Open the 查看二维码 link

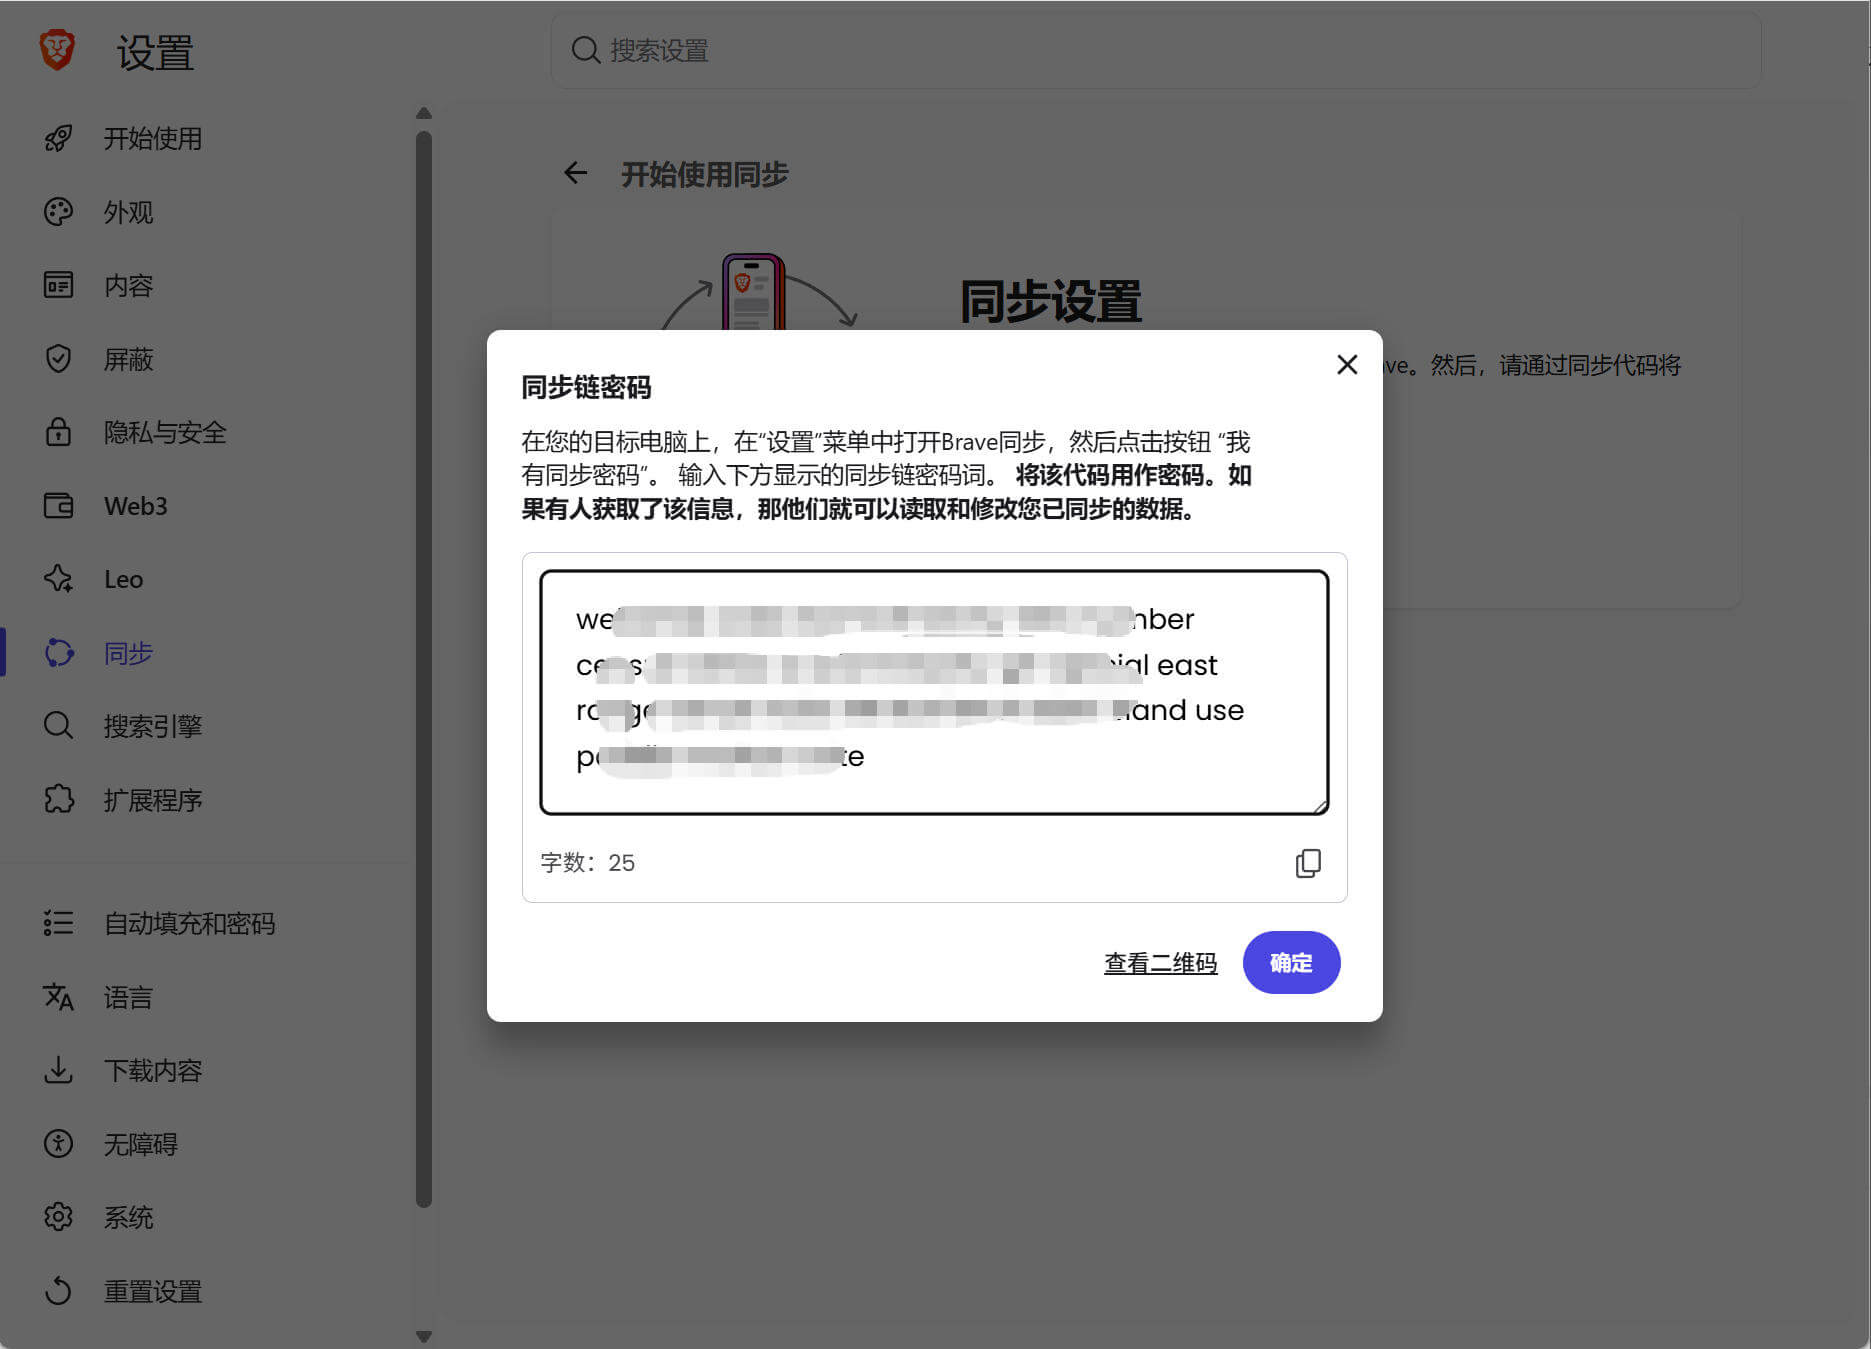1160,963
